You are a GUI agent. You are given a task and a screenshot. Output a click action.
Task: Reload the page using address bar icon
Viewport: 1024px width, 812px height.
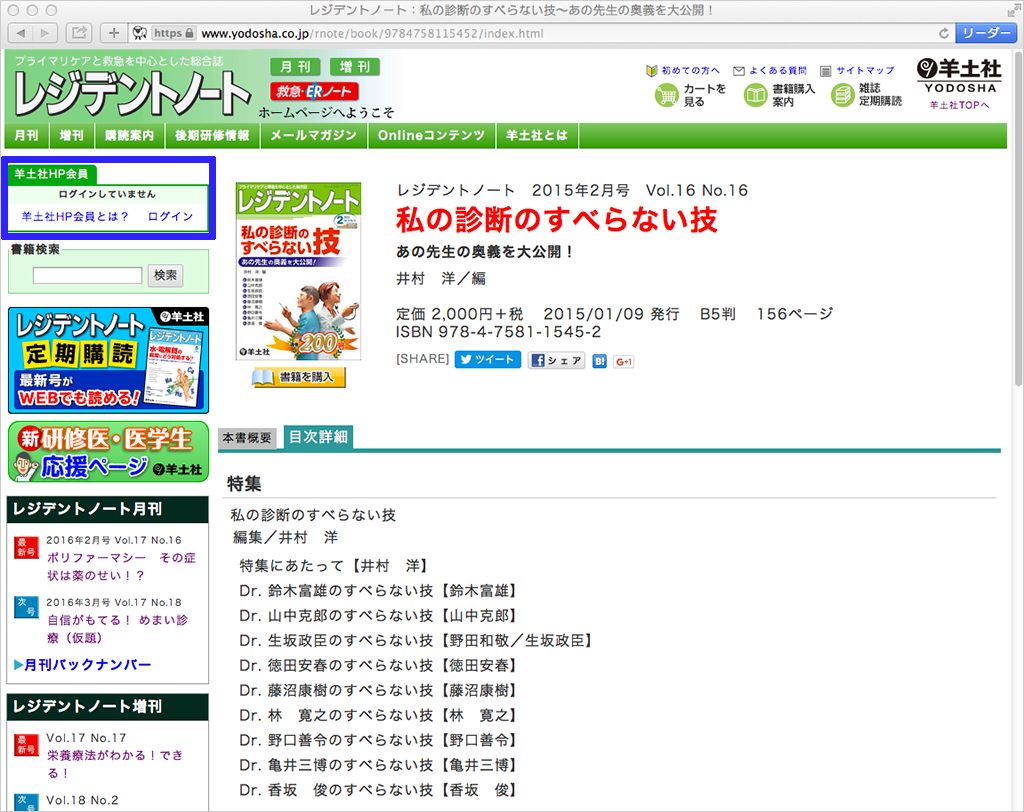click(x=943, y=33)
